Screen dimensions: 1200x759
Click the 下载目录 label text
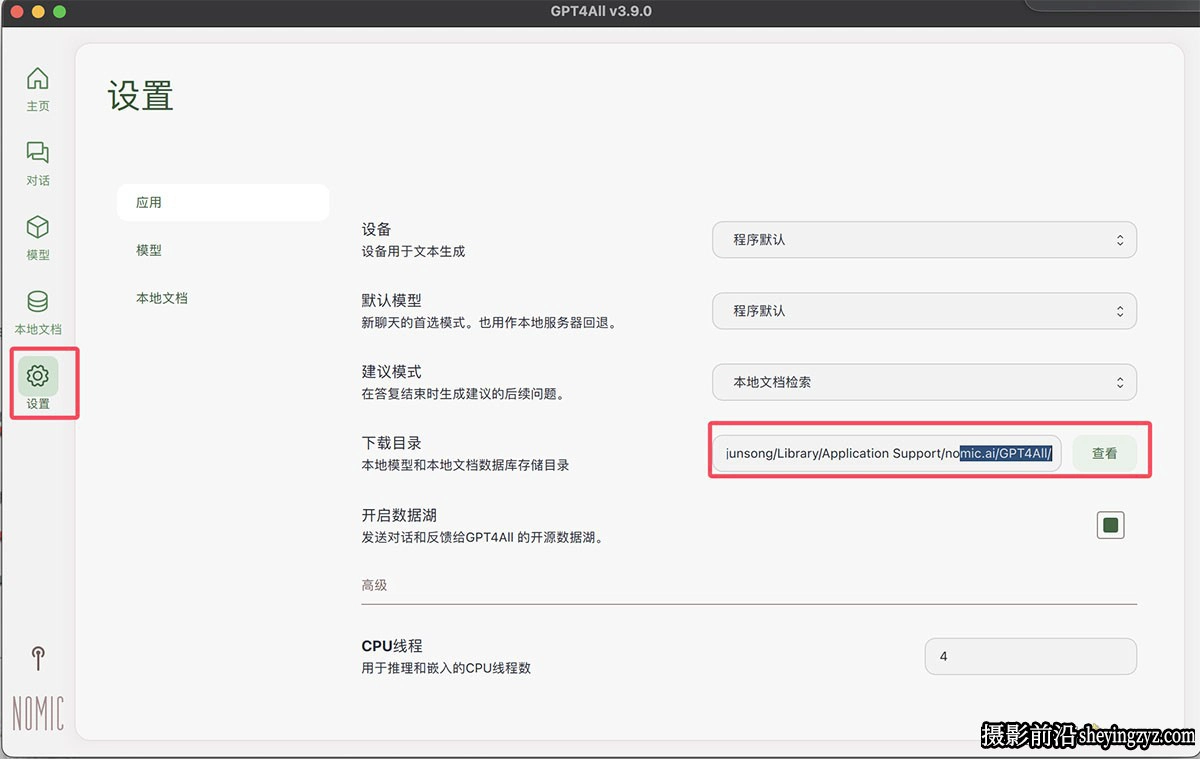click(x=391, y=443)
